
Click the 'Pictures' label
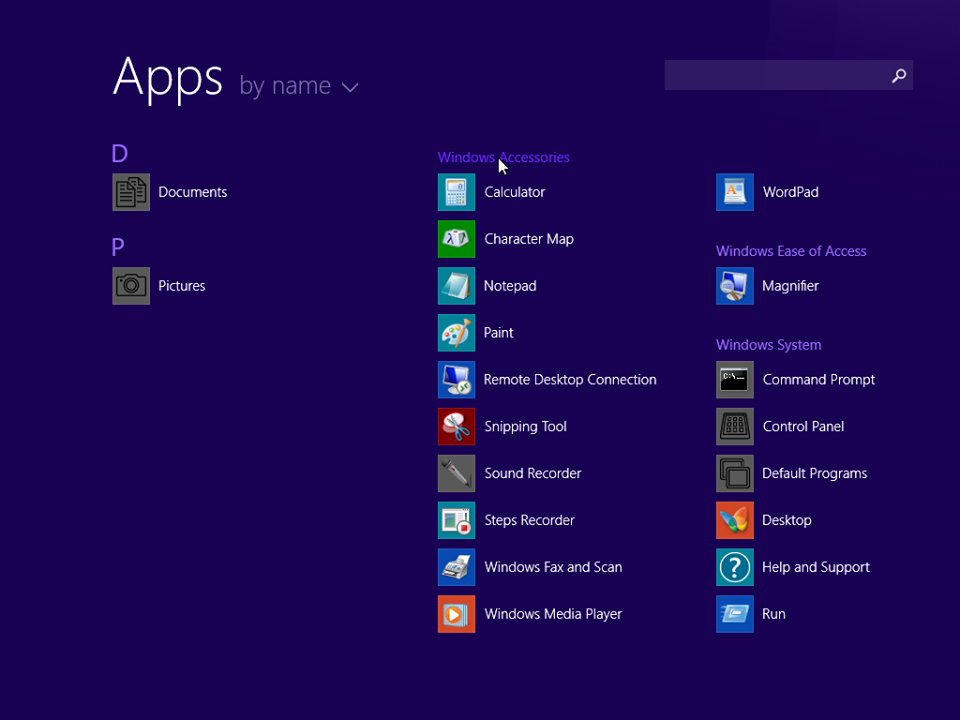[x=181, y=286]
